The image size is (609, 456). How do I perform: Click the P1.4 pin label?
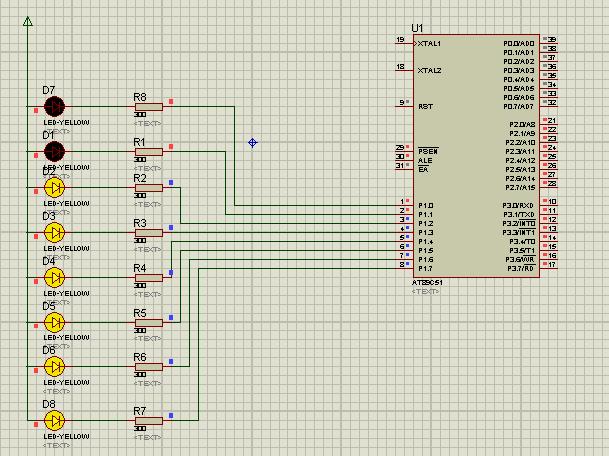tap(426, 242)
